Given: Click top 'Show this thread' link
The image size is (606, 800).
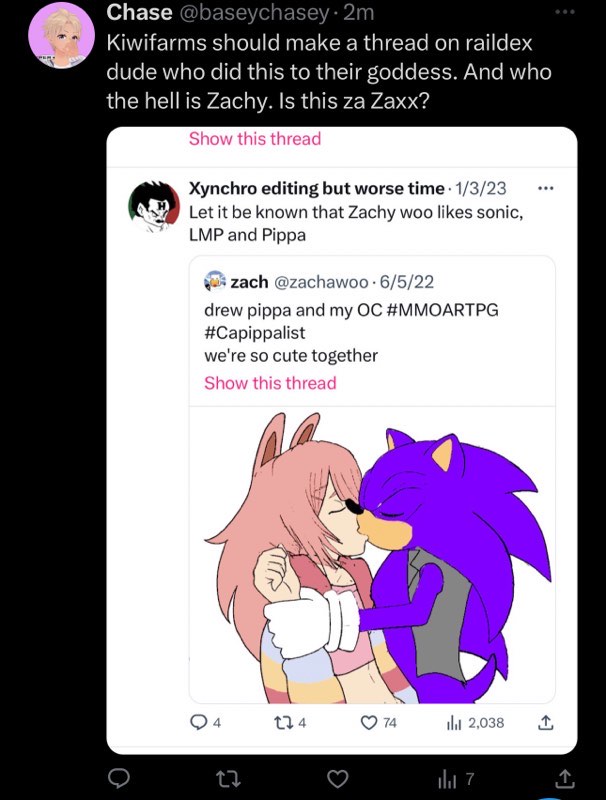Looking at the screenshot, I should pos(255,138).
